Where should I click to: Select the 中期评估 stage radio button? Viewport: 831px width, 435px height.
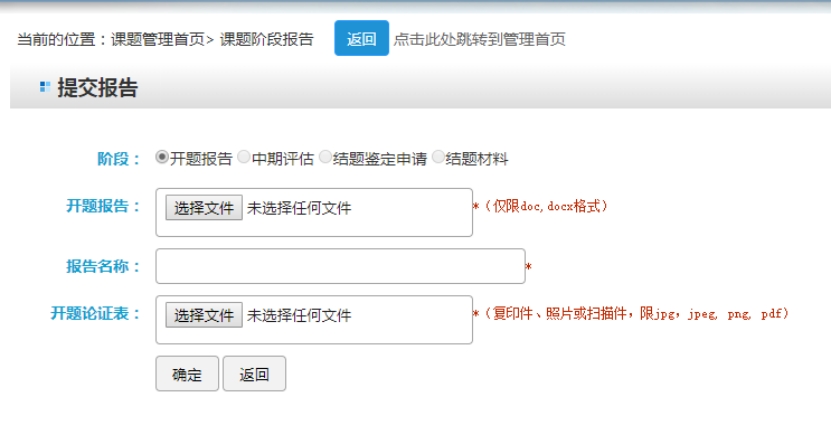[244, 158]
